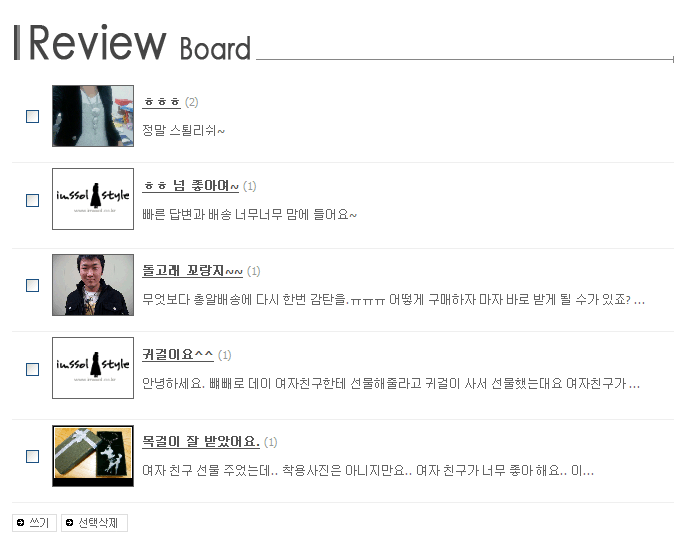The height and width of the screenshot is (556, 689).
Task: Mark the checkbox next to 귀걸이요^^ review
Action: click(x=33, y=369)
